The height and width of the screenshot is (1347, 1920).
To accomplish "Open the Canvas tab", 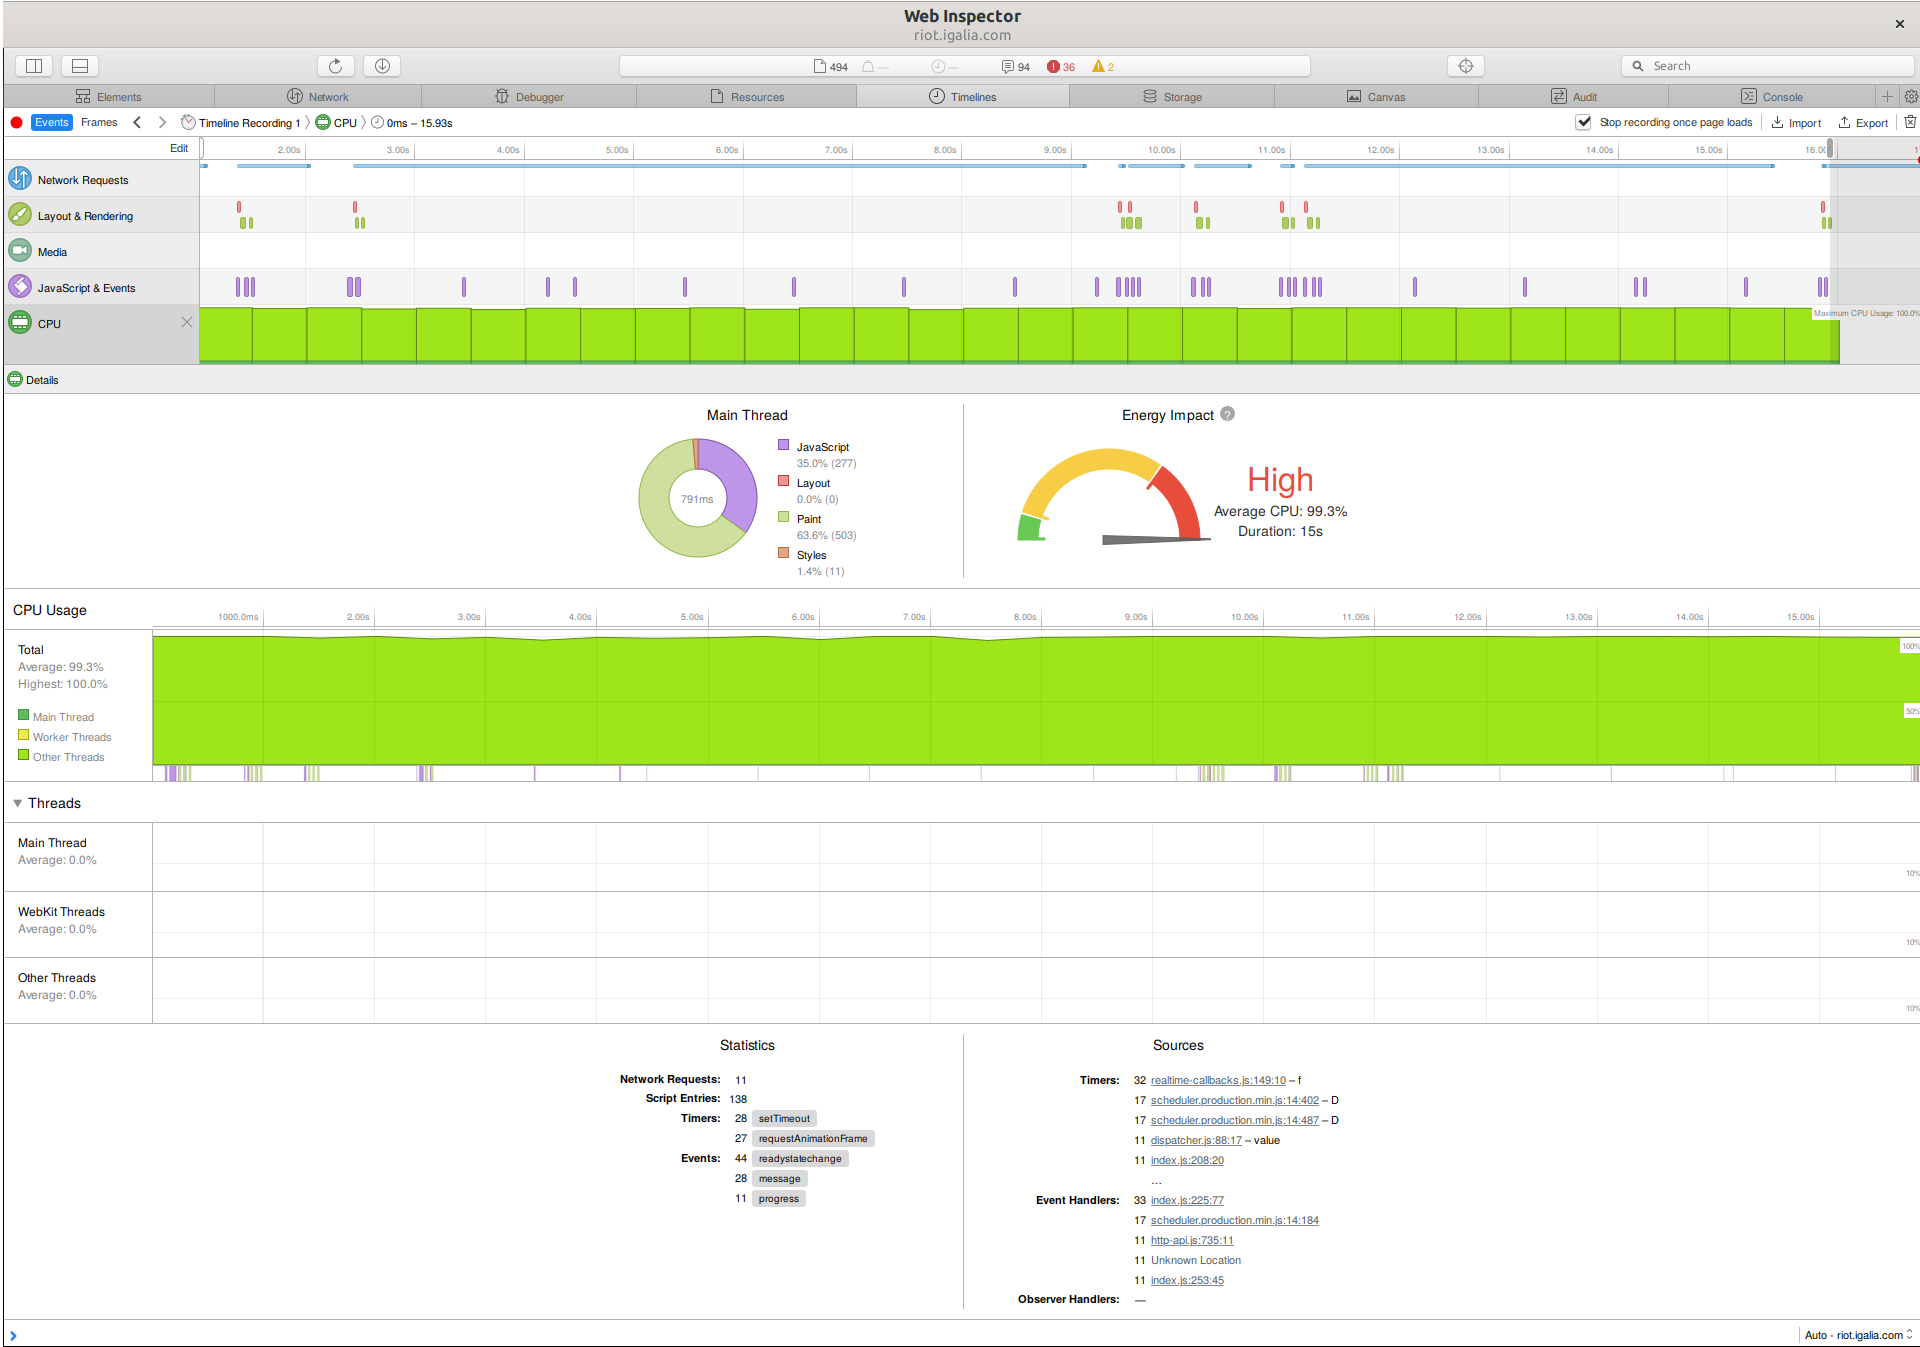I will pyautogui.click(x=1376, y=97).
